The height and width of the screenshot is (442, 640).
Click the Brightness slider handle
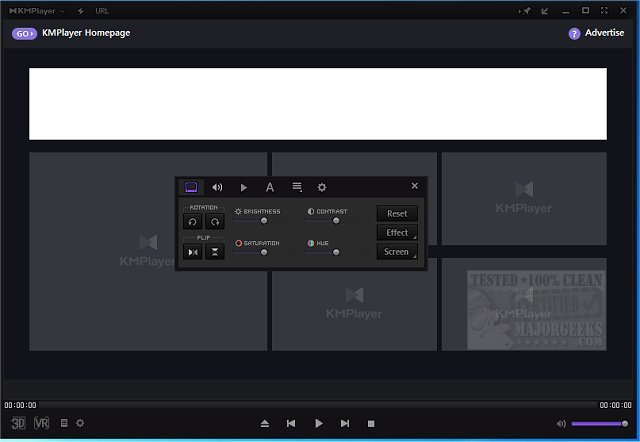(x=264, y=221)
